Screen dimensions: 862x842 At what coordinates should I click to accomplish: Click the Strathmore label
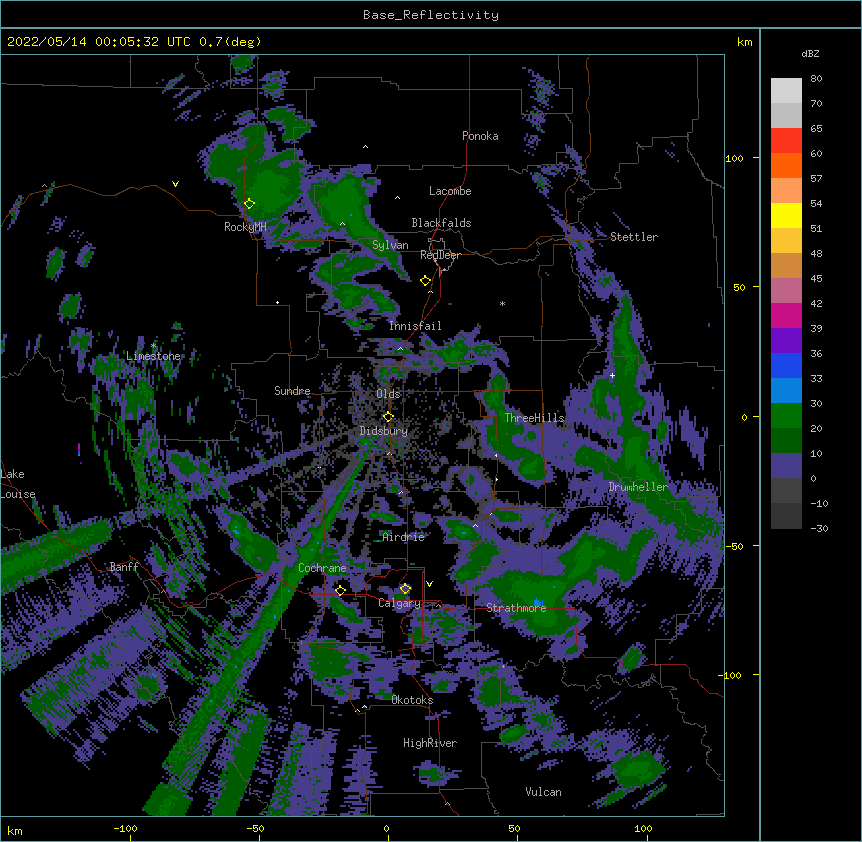pyautogui.click(x=516, y=608)
